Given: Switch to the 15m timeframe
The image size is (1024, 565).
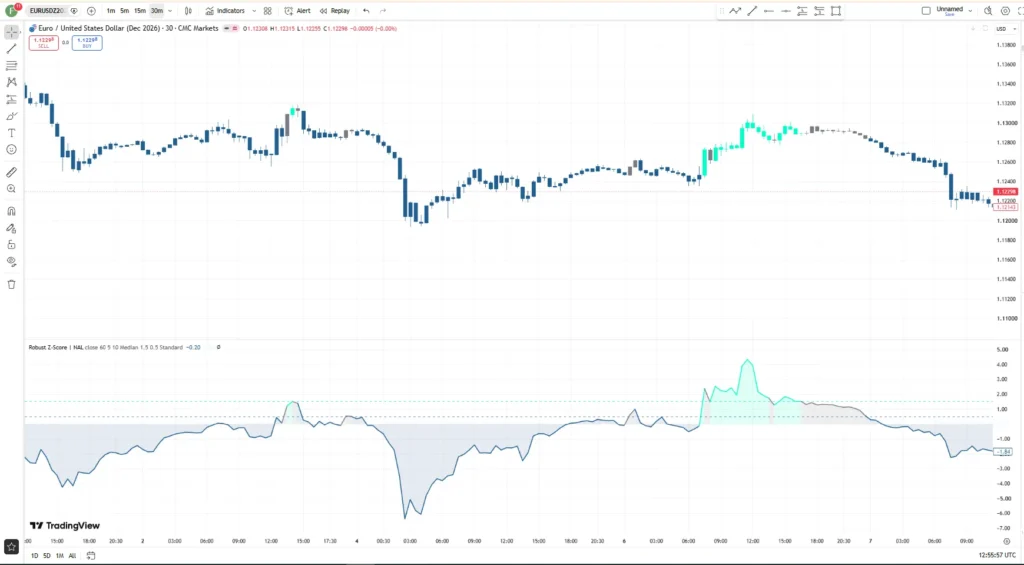Looking at the screenshot, I should [x=140, y=10].
